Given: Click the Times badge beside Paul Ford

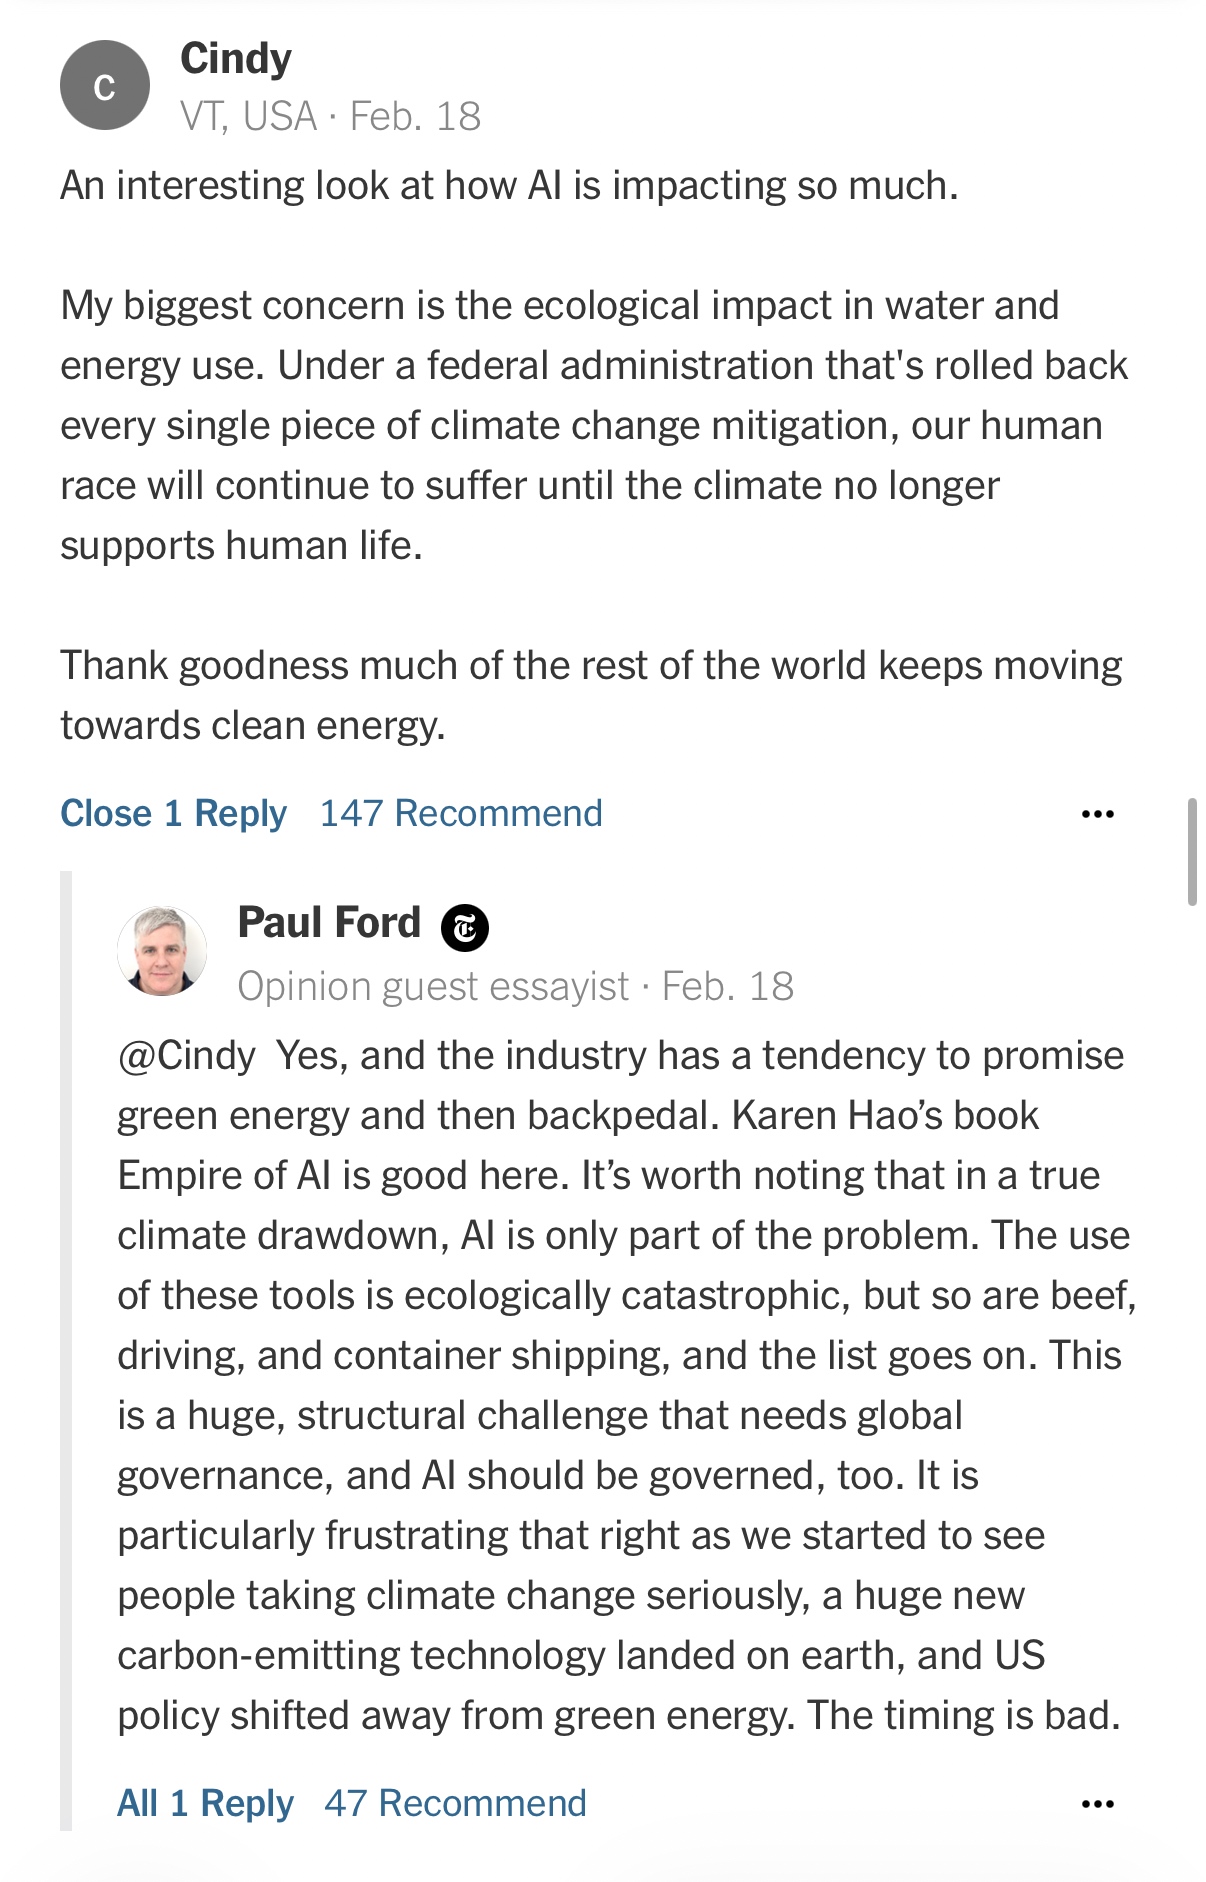Looking at the screenshot, I should [465, 927].
